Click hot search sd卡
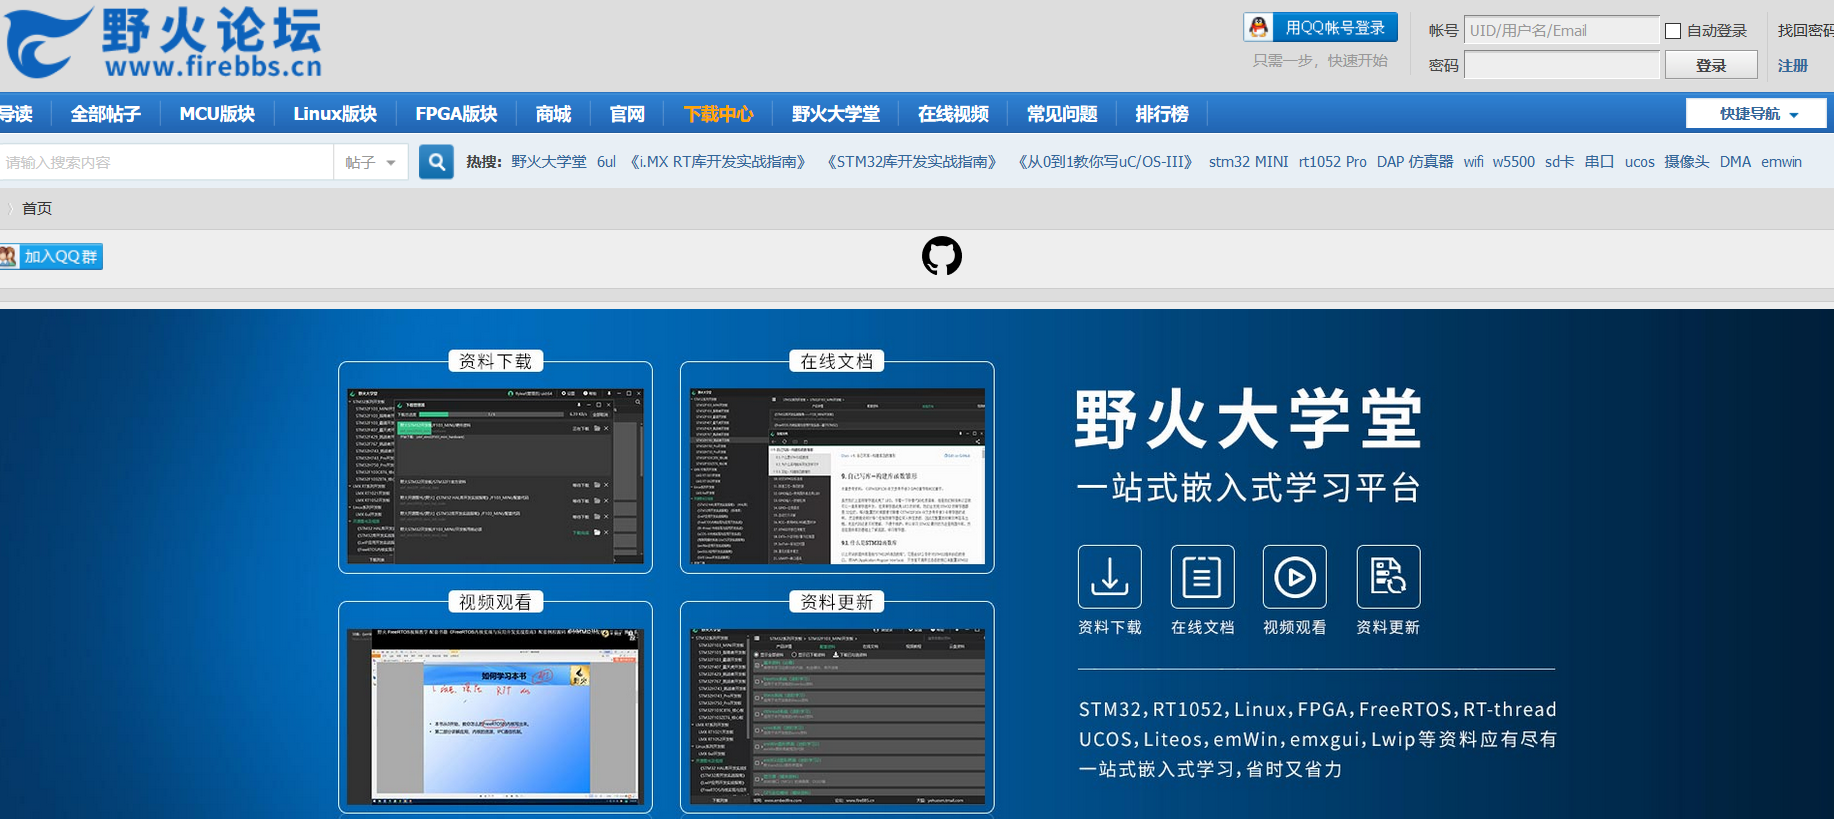The height and width of the screenshot is (819, 1834). 1559,162
